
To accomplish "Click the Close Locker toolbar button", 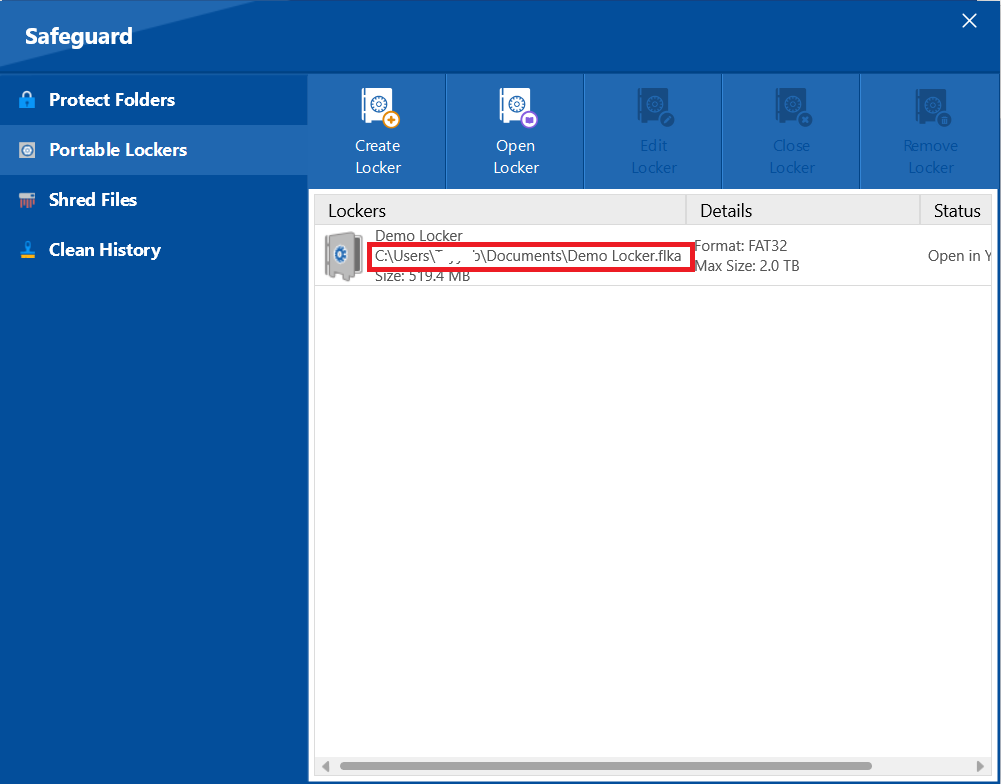I will coord(791,132).
